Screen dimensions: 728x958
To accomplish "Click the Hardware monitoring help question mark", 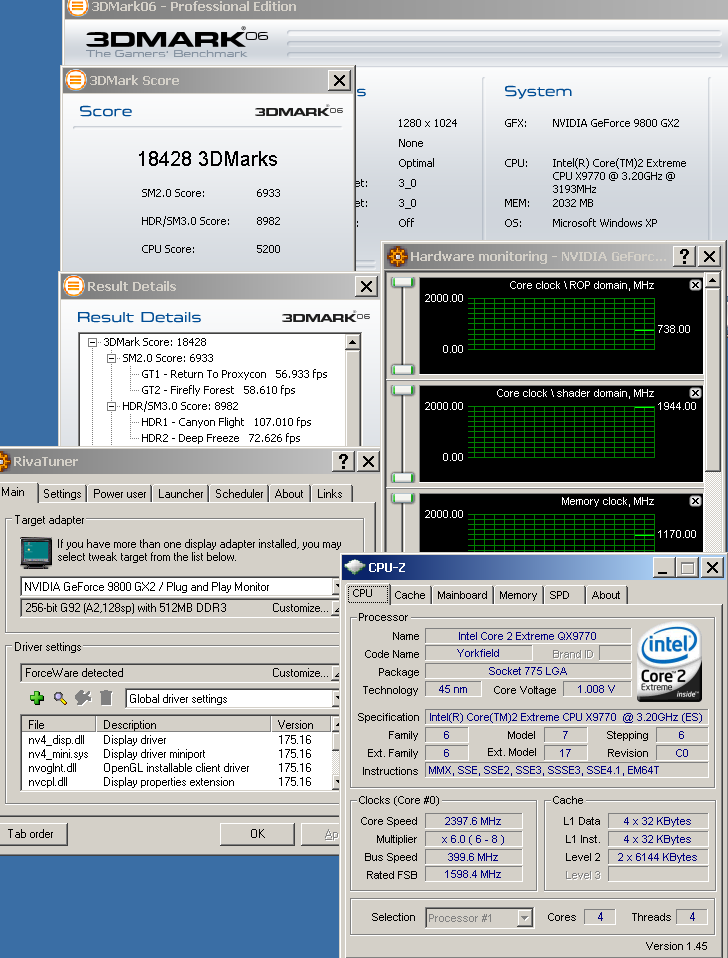I will [684, 256].
